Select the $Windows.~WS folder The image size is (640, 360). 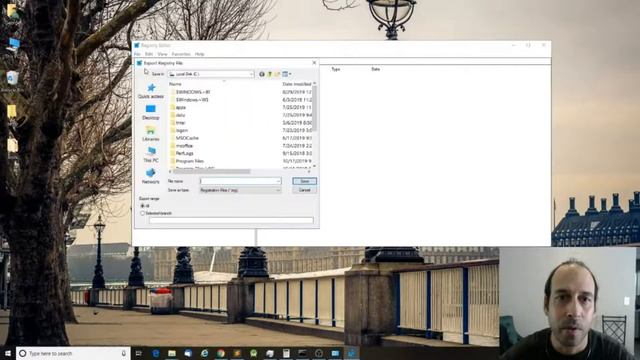(189, 100)
